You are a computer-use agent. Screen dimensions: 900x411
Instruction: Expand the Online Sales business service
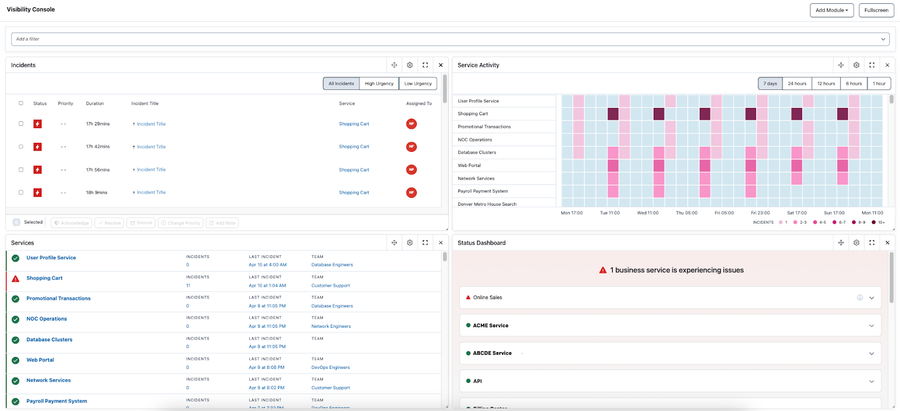coord(871,298)
